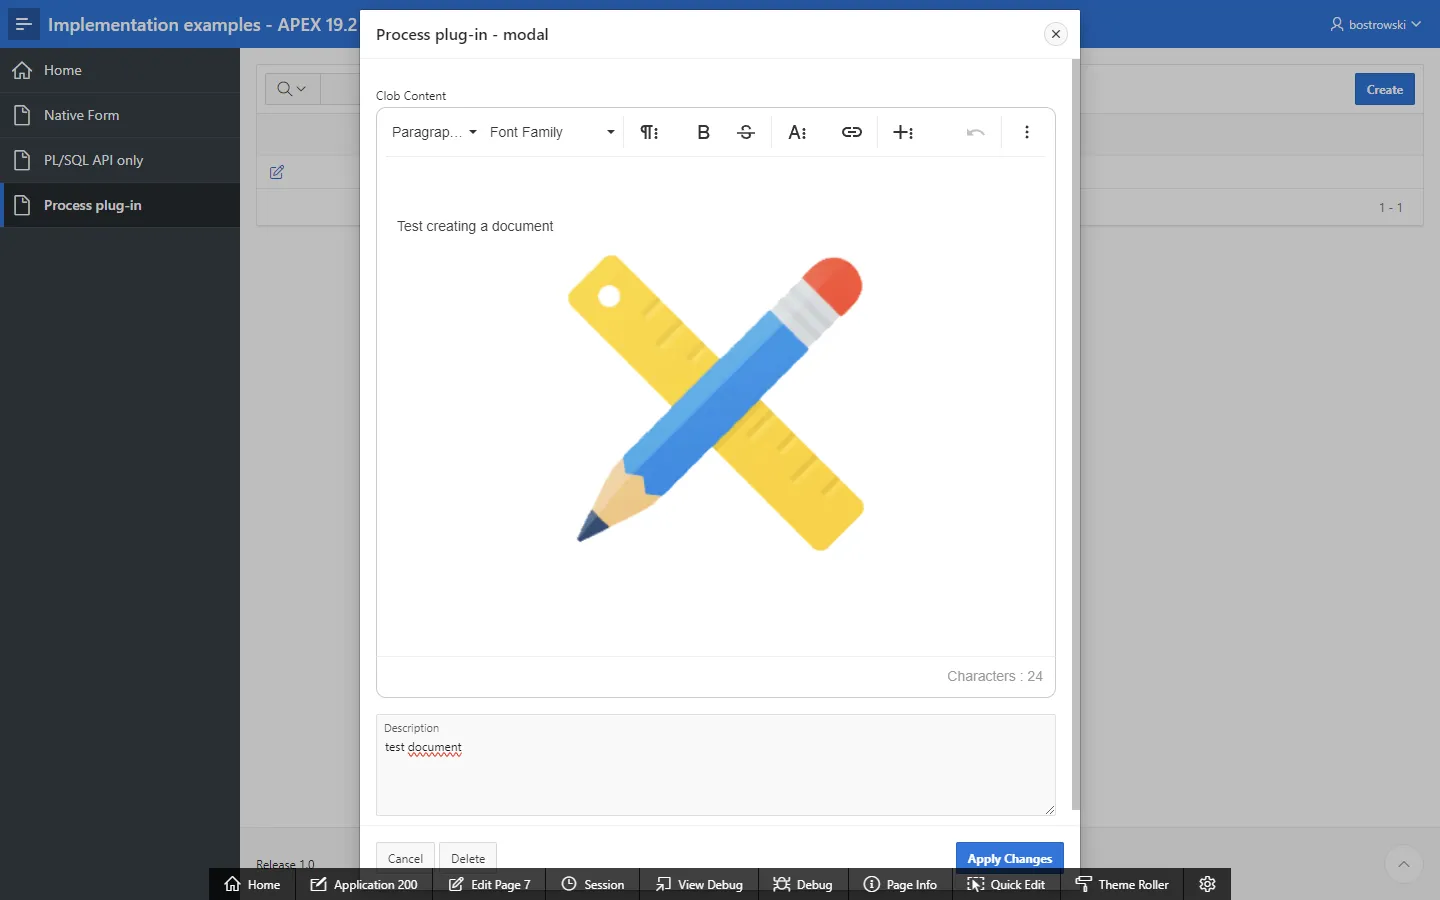The image size is (1440, 900).
Task: Open Theme Roller in developer toolbar
Action: click(1122, 884)
